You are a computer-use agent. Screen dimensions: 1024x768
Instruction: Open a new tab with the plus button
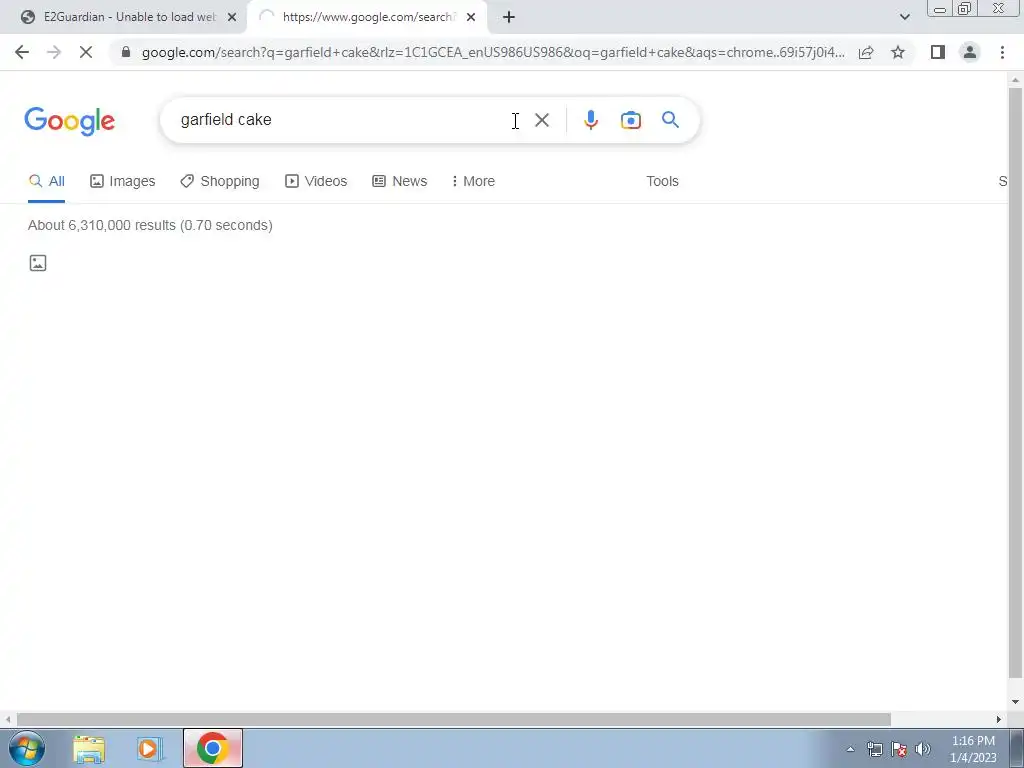(x=509, y=18)
